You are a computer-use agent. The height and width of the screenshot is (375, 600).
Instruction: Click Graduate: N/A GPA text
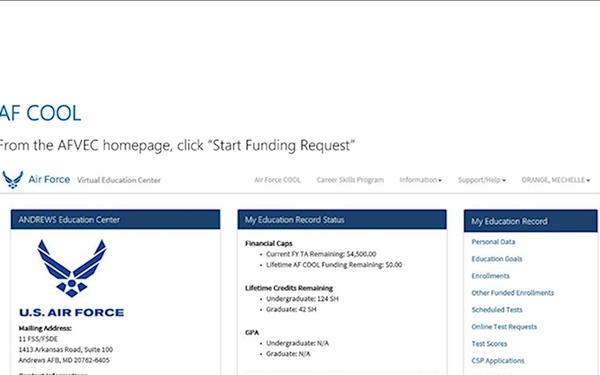(288, 354)
